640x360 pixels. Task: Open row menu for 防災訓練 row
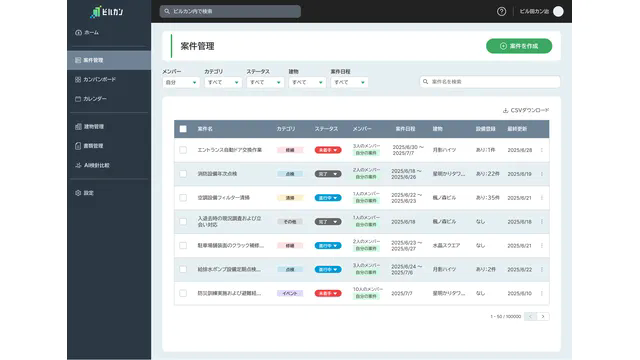pyautogui.click(x=542, y=293)
